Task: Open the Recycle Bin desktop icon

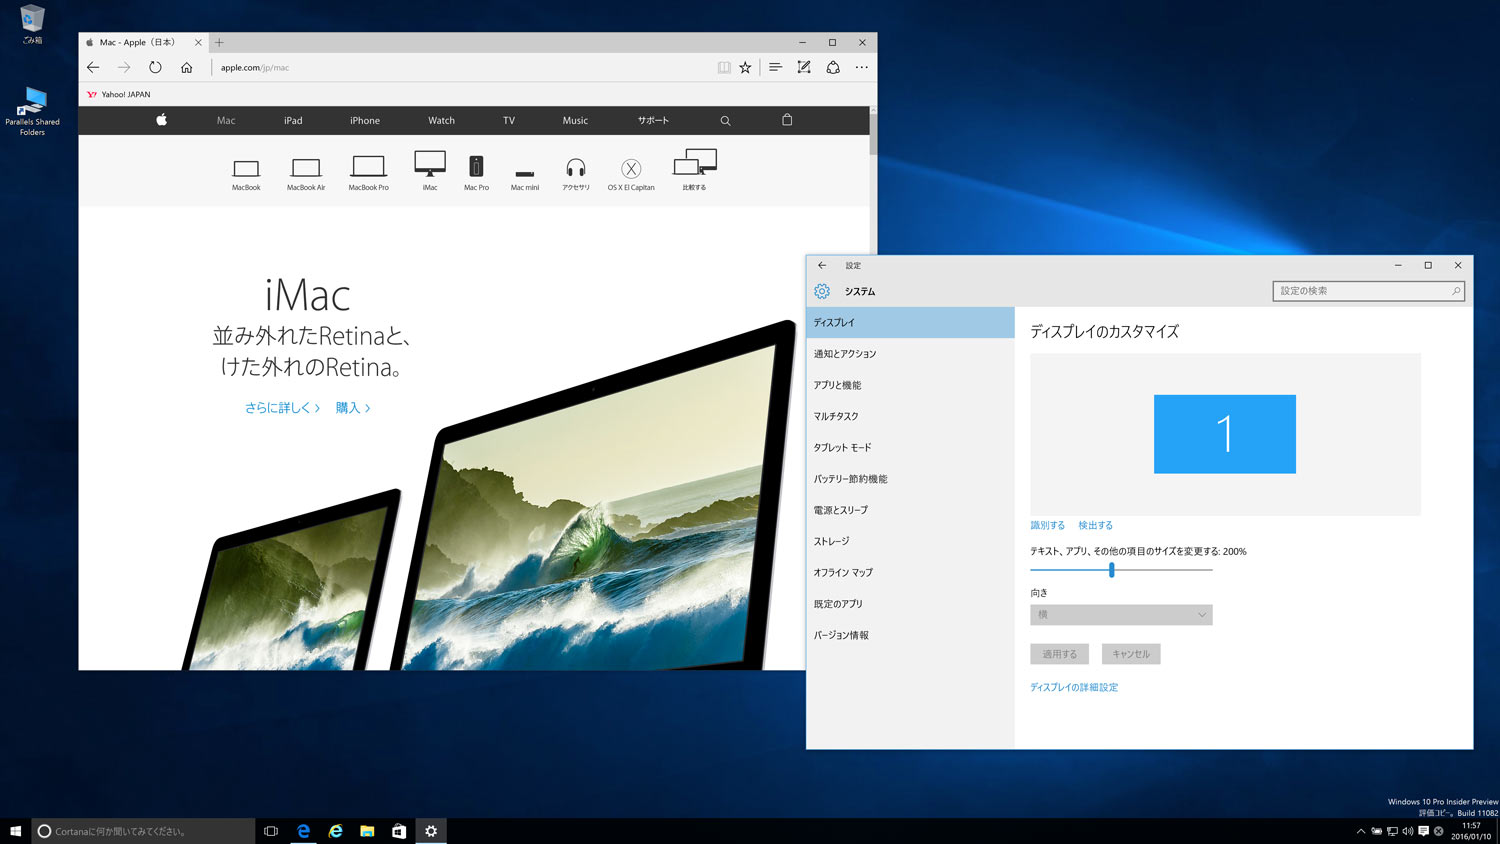Action: pos(32,24)
